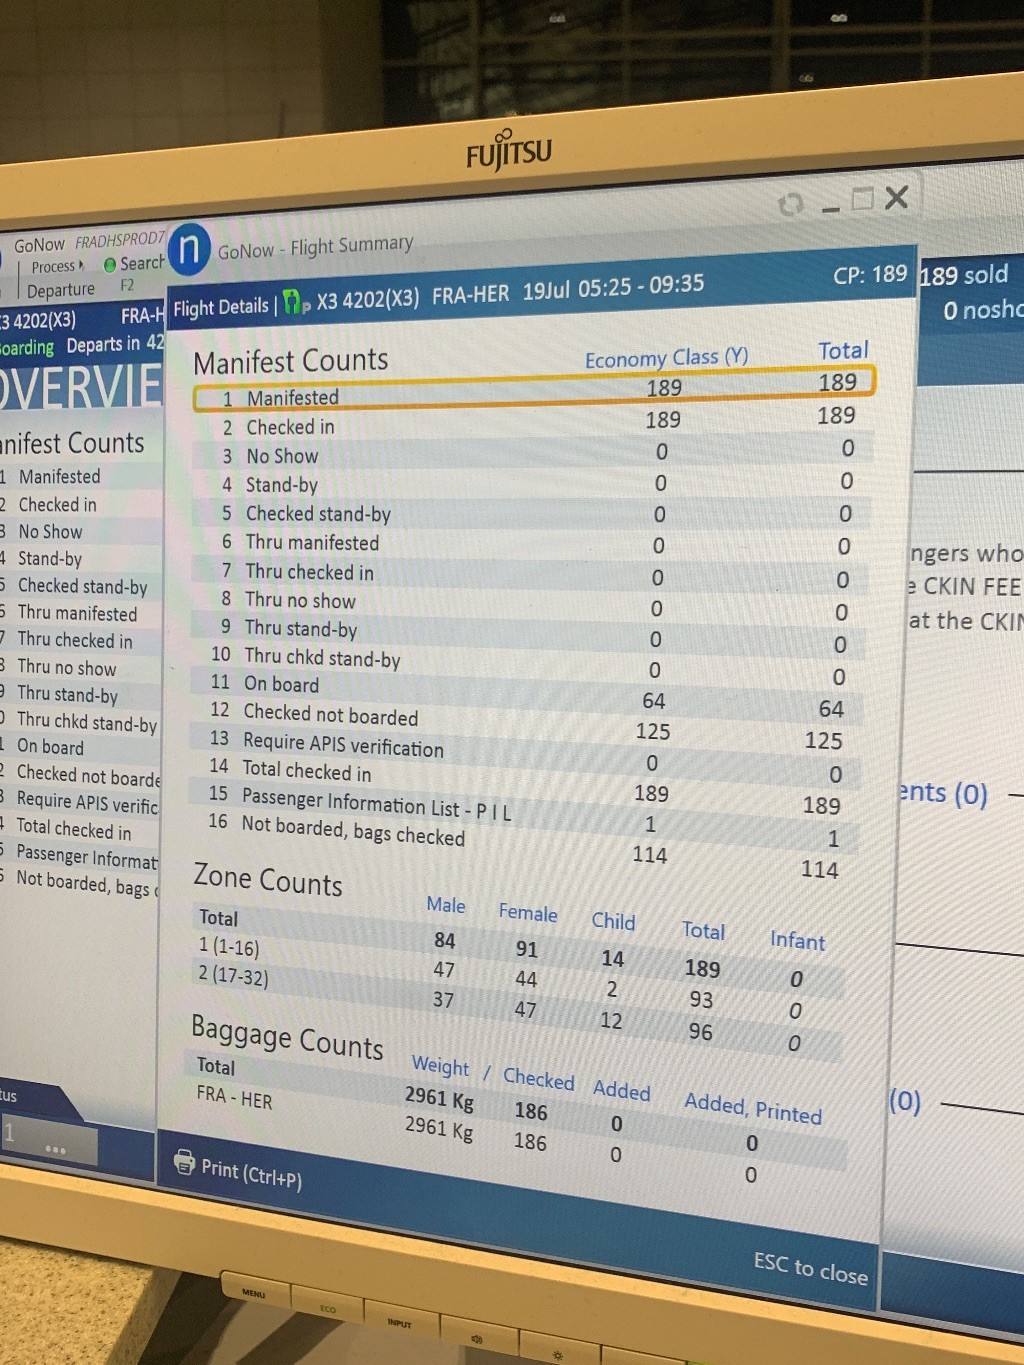The width and height of the screenshot is (1024, 1365).
Task: Click the GoNow 'n' logo icon
Action: 189,249
